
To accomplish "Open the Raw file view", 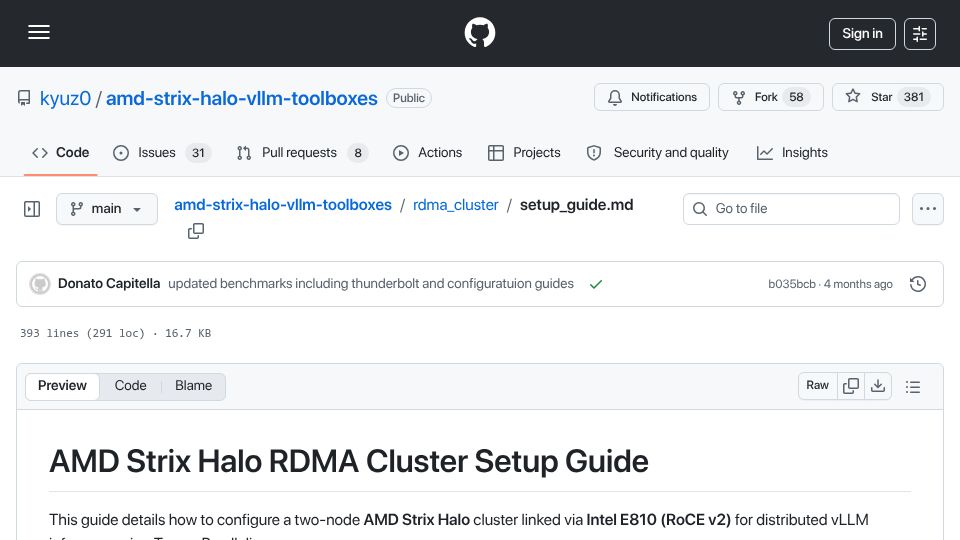I will (817, 386).
